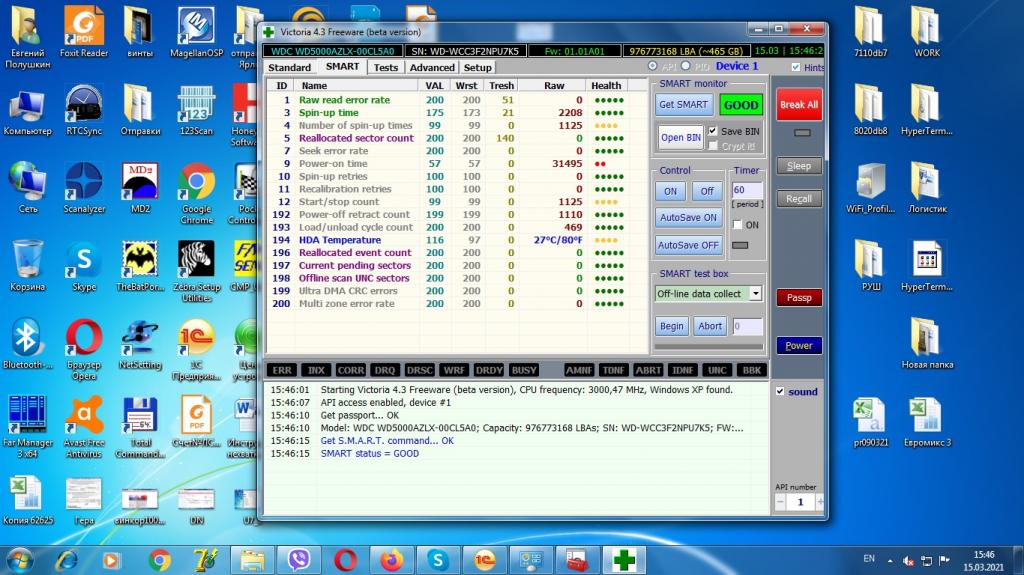Click the AutoSave ON button
This screenshot has width=1024, height=575.
[x=688, y=218]
